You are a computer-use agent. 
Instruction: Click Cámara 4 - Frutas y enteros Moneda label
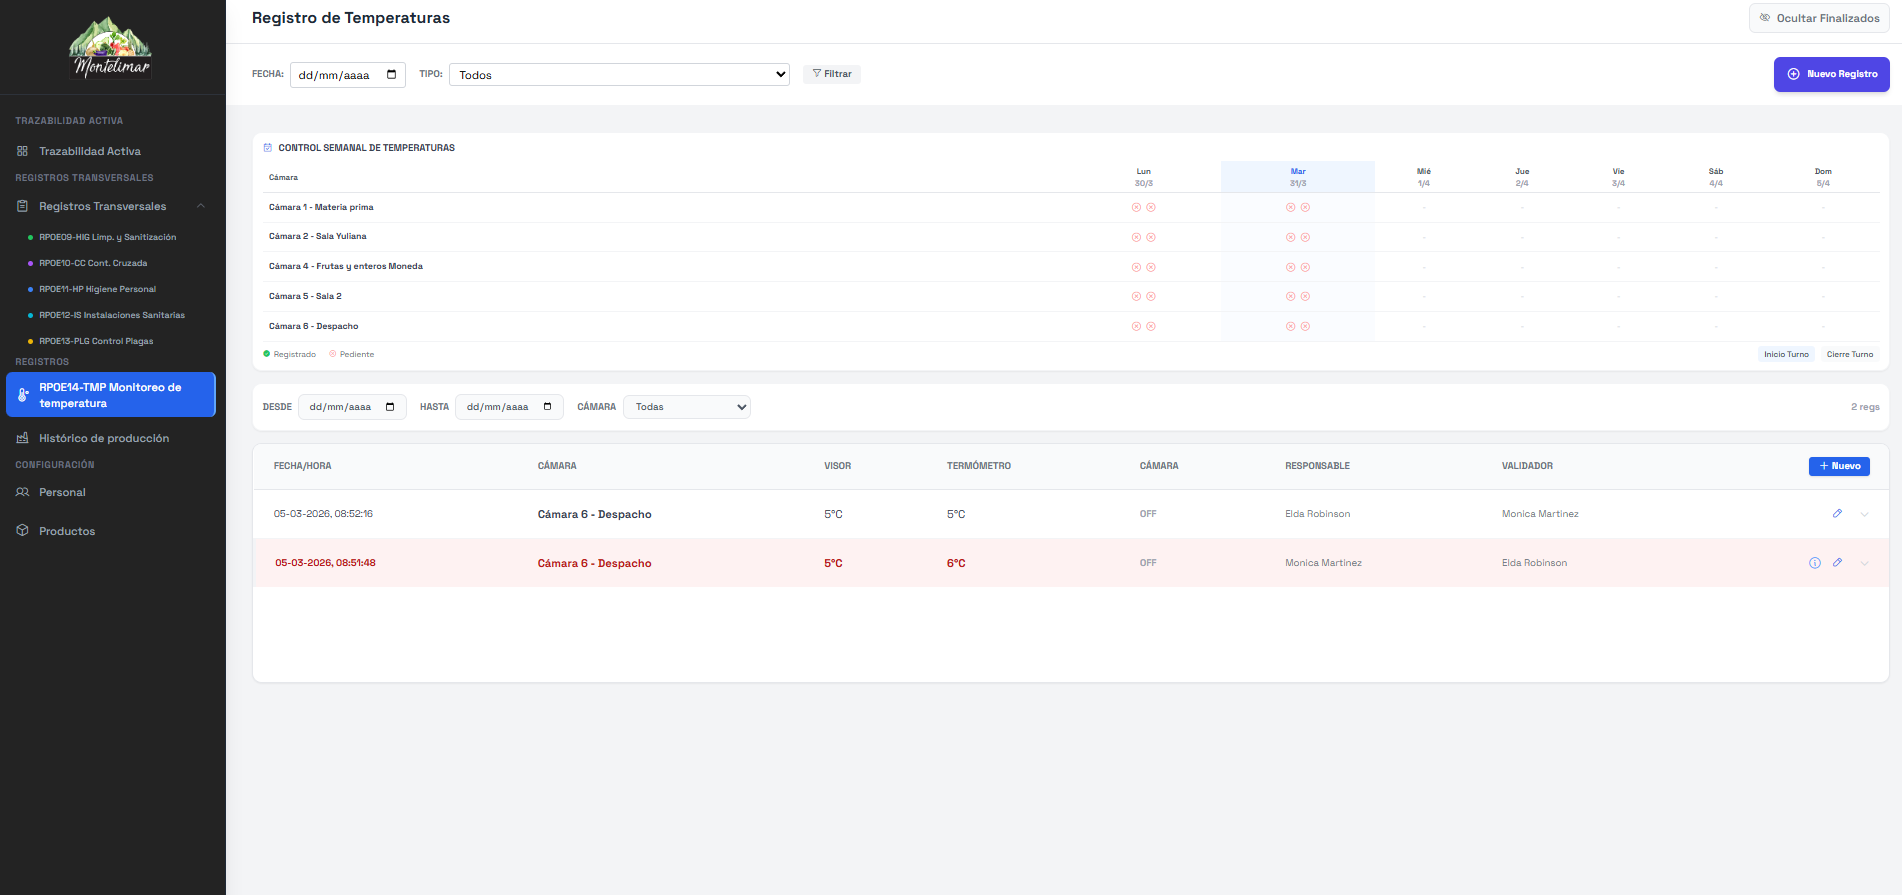(x=346, y=266)
